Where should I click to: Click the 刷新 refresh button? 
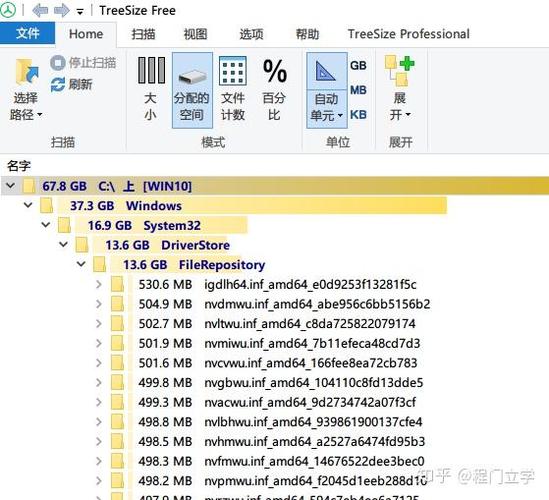71,84
